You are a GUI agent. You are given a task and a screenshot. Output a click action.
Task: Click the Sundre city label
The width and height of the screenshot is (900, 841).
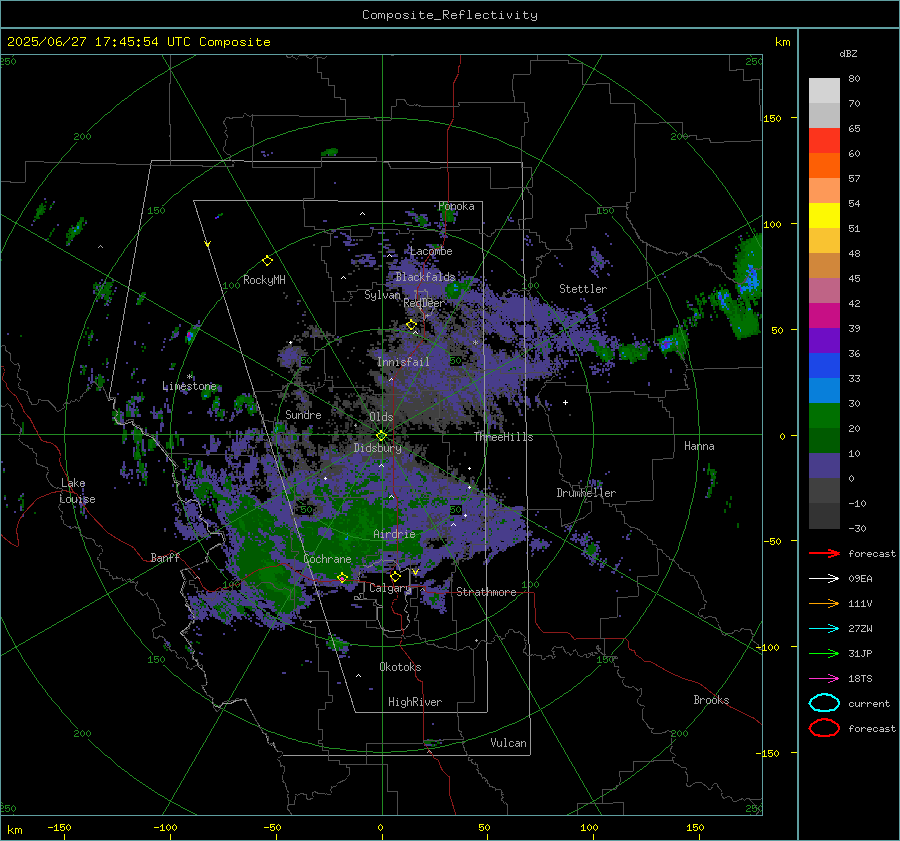[x=304, y=415]
